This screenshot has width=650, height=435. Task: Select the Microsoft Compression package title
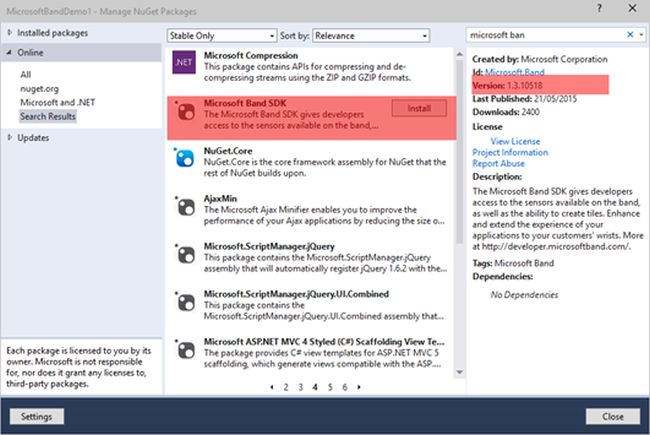pyautogui.click(x=251, y=56)
